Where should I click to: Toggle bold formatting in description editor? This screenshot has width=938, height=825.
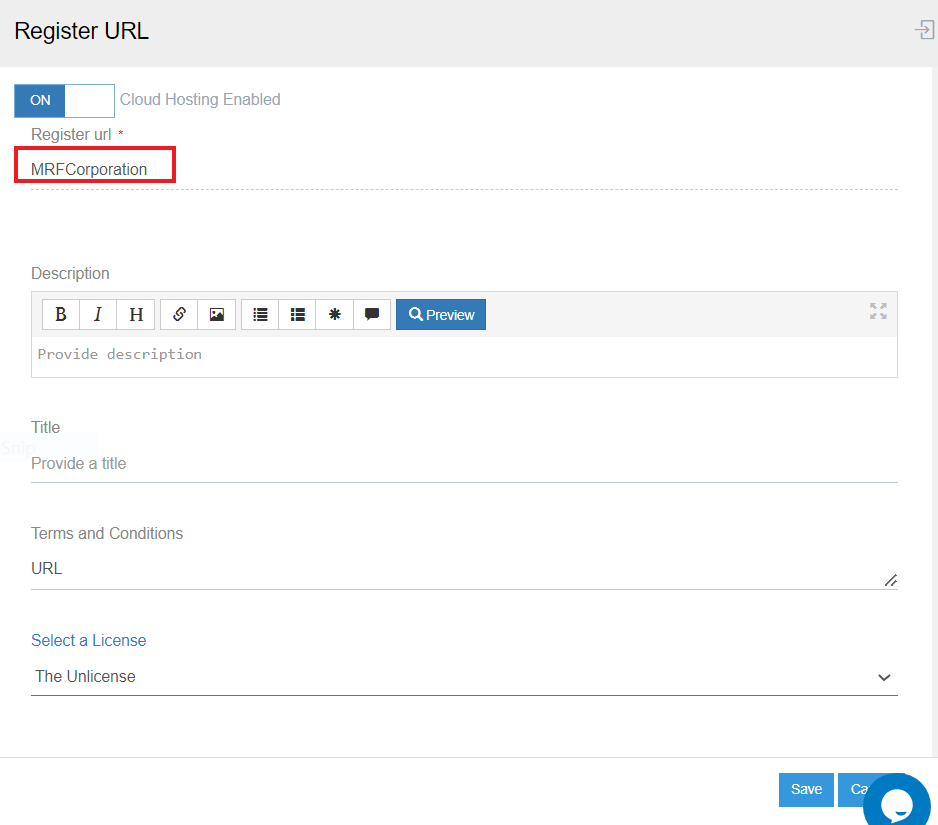[61, 314]
